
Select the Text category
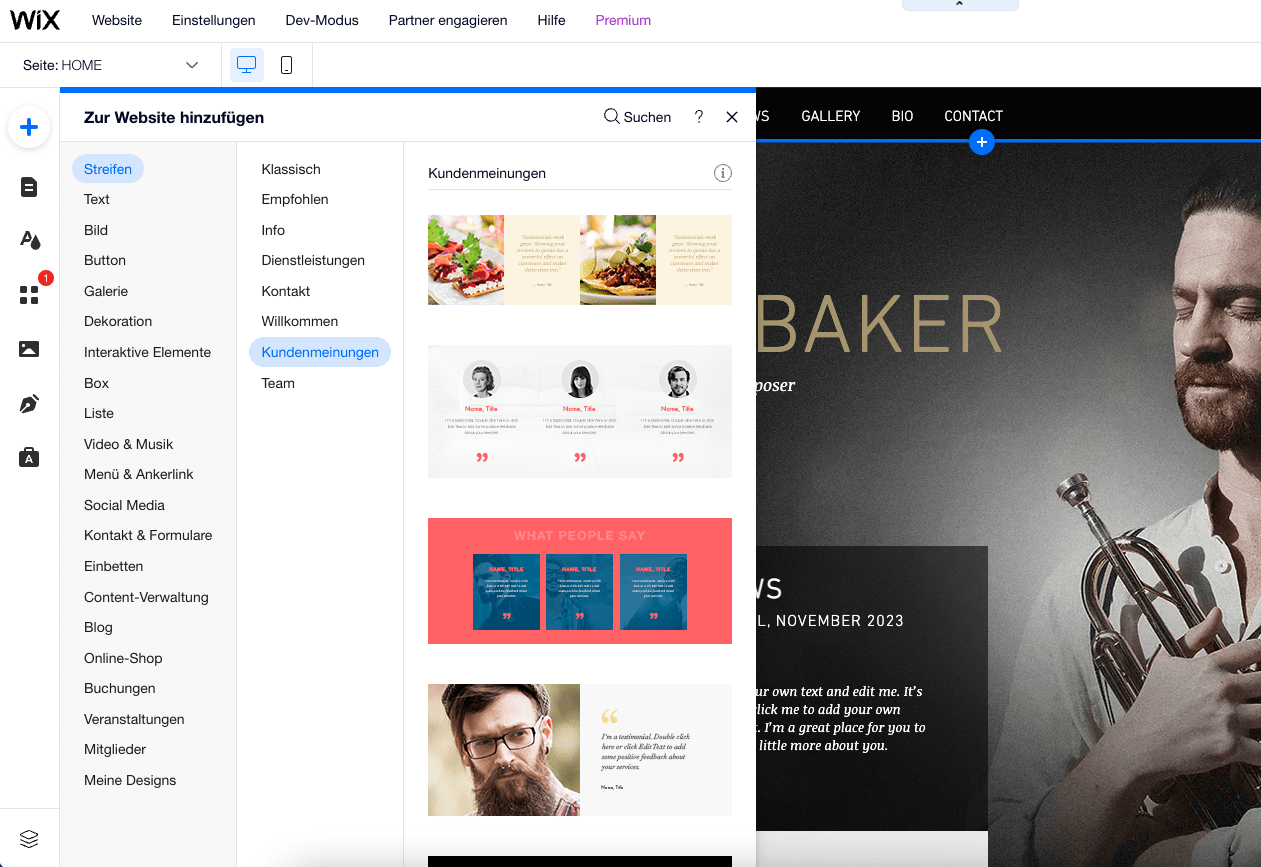click(97, 199)
